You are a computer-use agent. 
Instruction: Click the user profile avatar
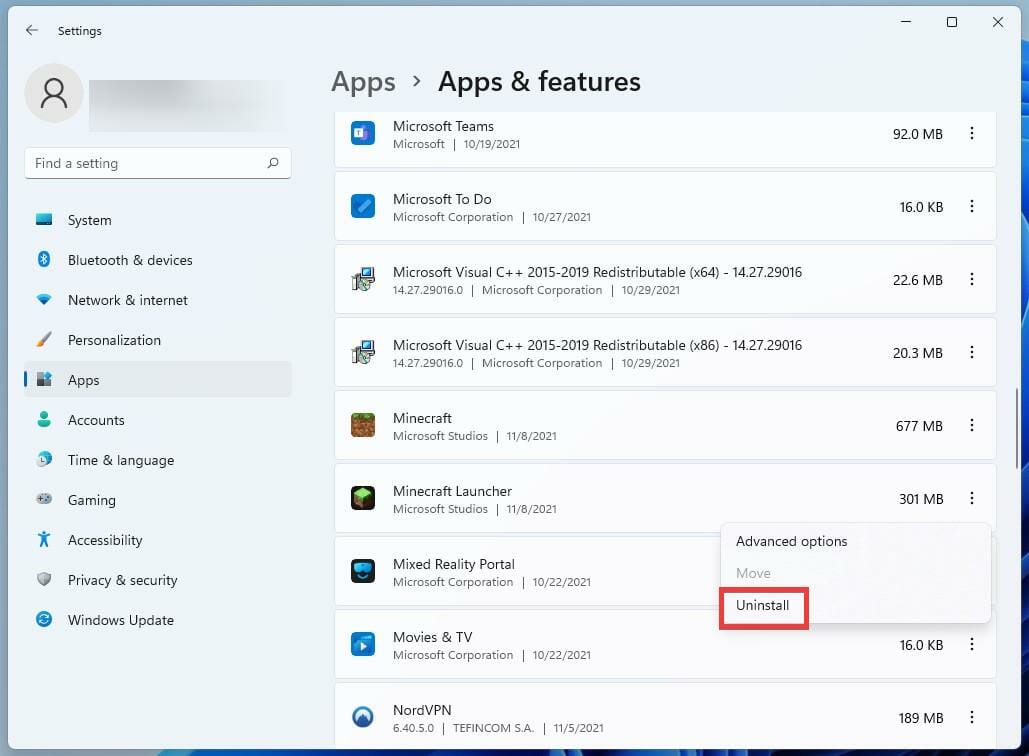pyautogui.click(x=54, y=93)
